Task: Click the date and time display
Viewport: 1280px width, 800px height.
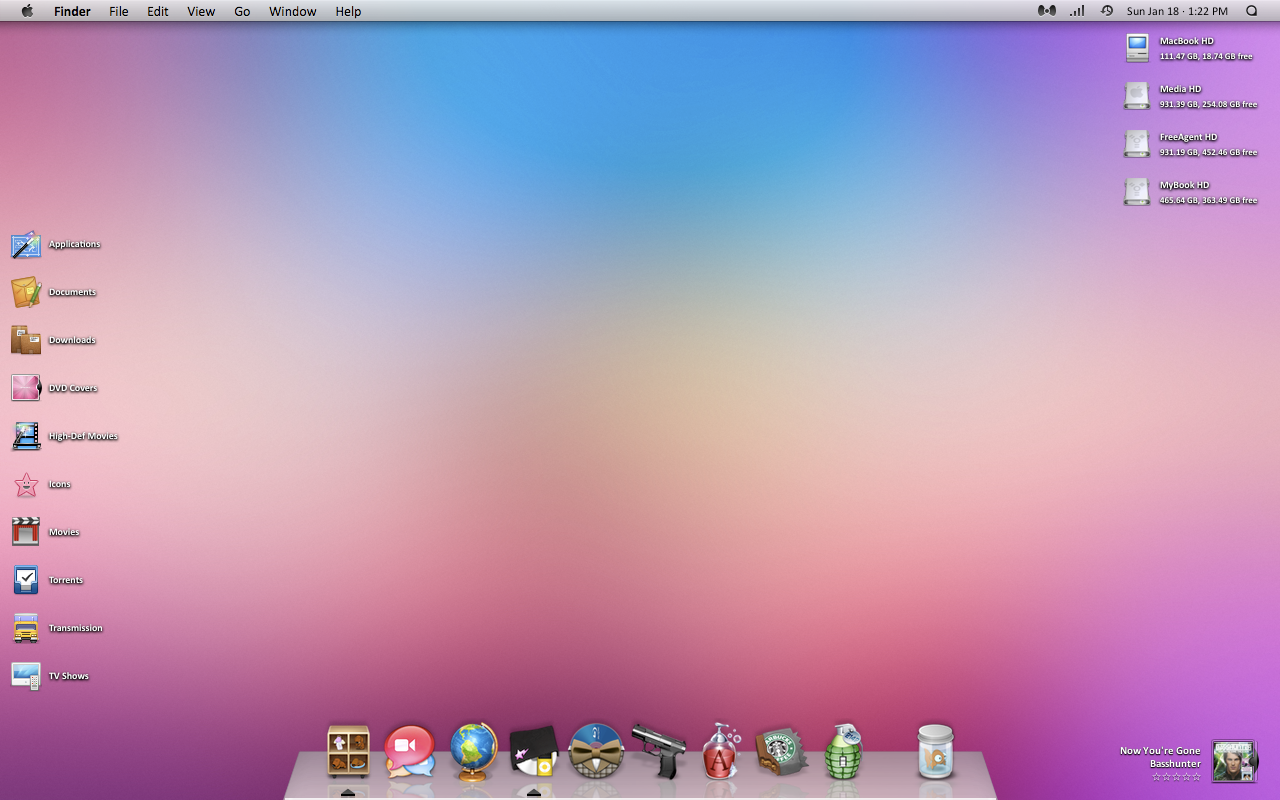Action: 1177,11
